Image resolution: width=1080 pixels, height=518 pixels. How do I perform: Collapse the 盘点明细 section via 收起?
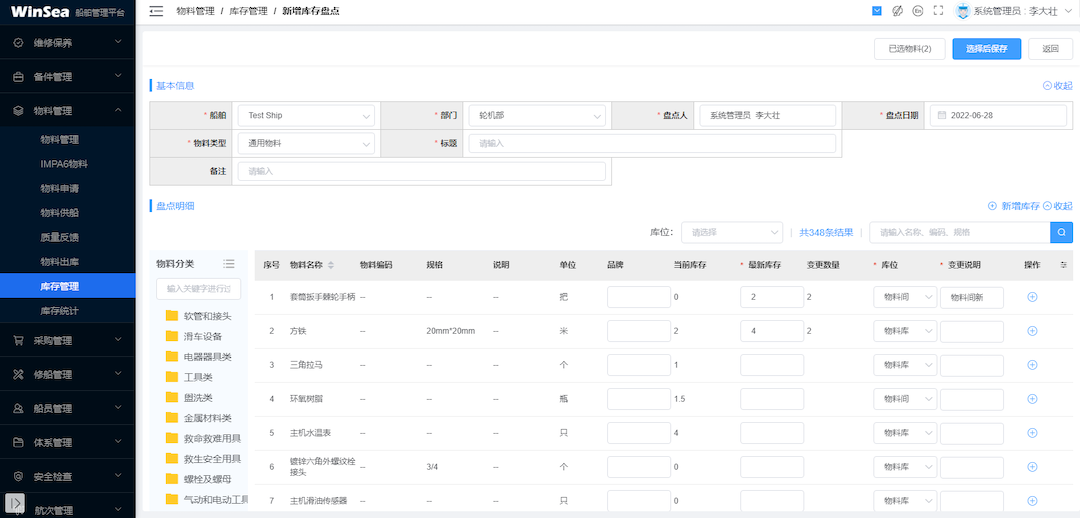(x=1058, y=206)
